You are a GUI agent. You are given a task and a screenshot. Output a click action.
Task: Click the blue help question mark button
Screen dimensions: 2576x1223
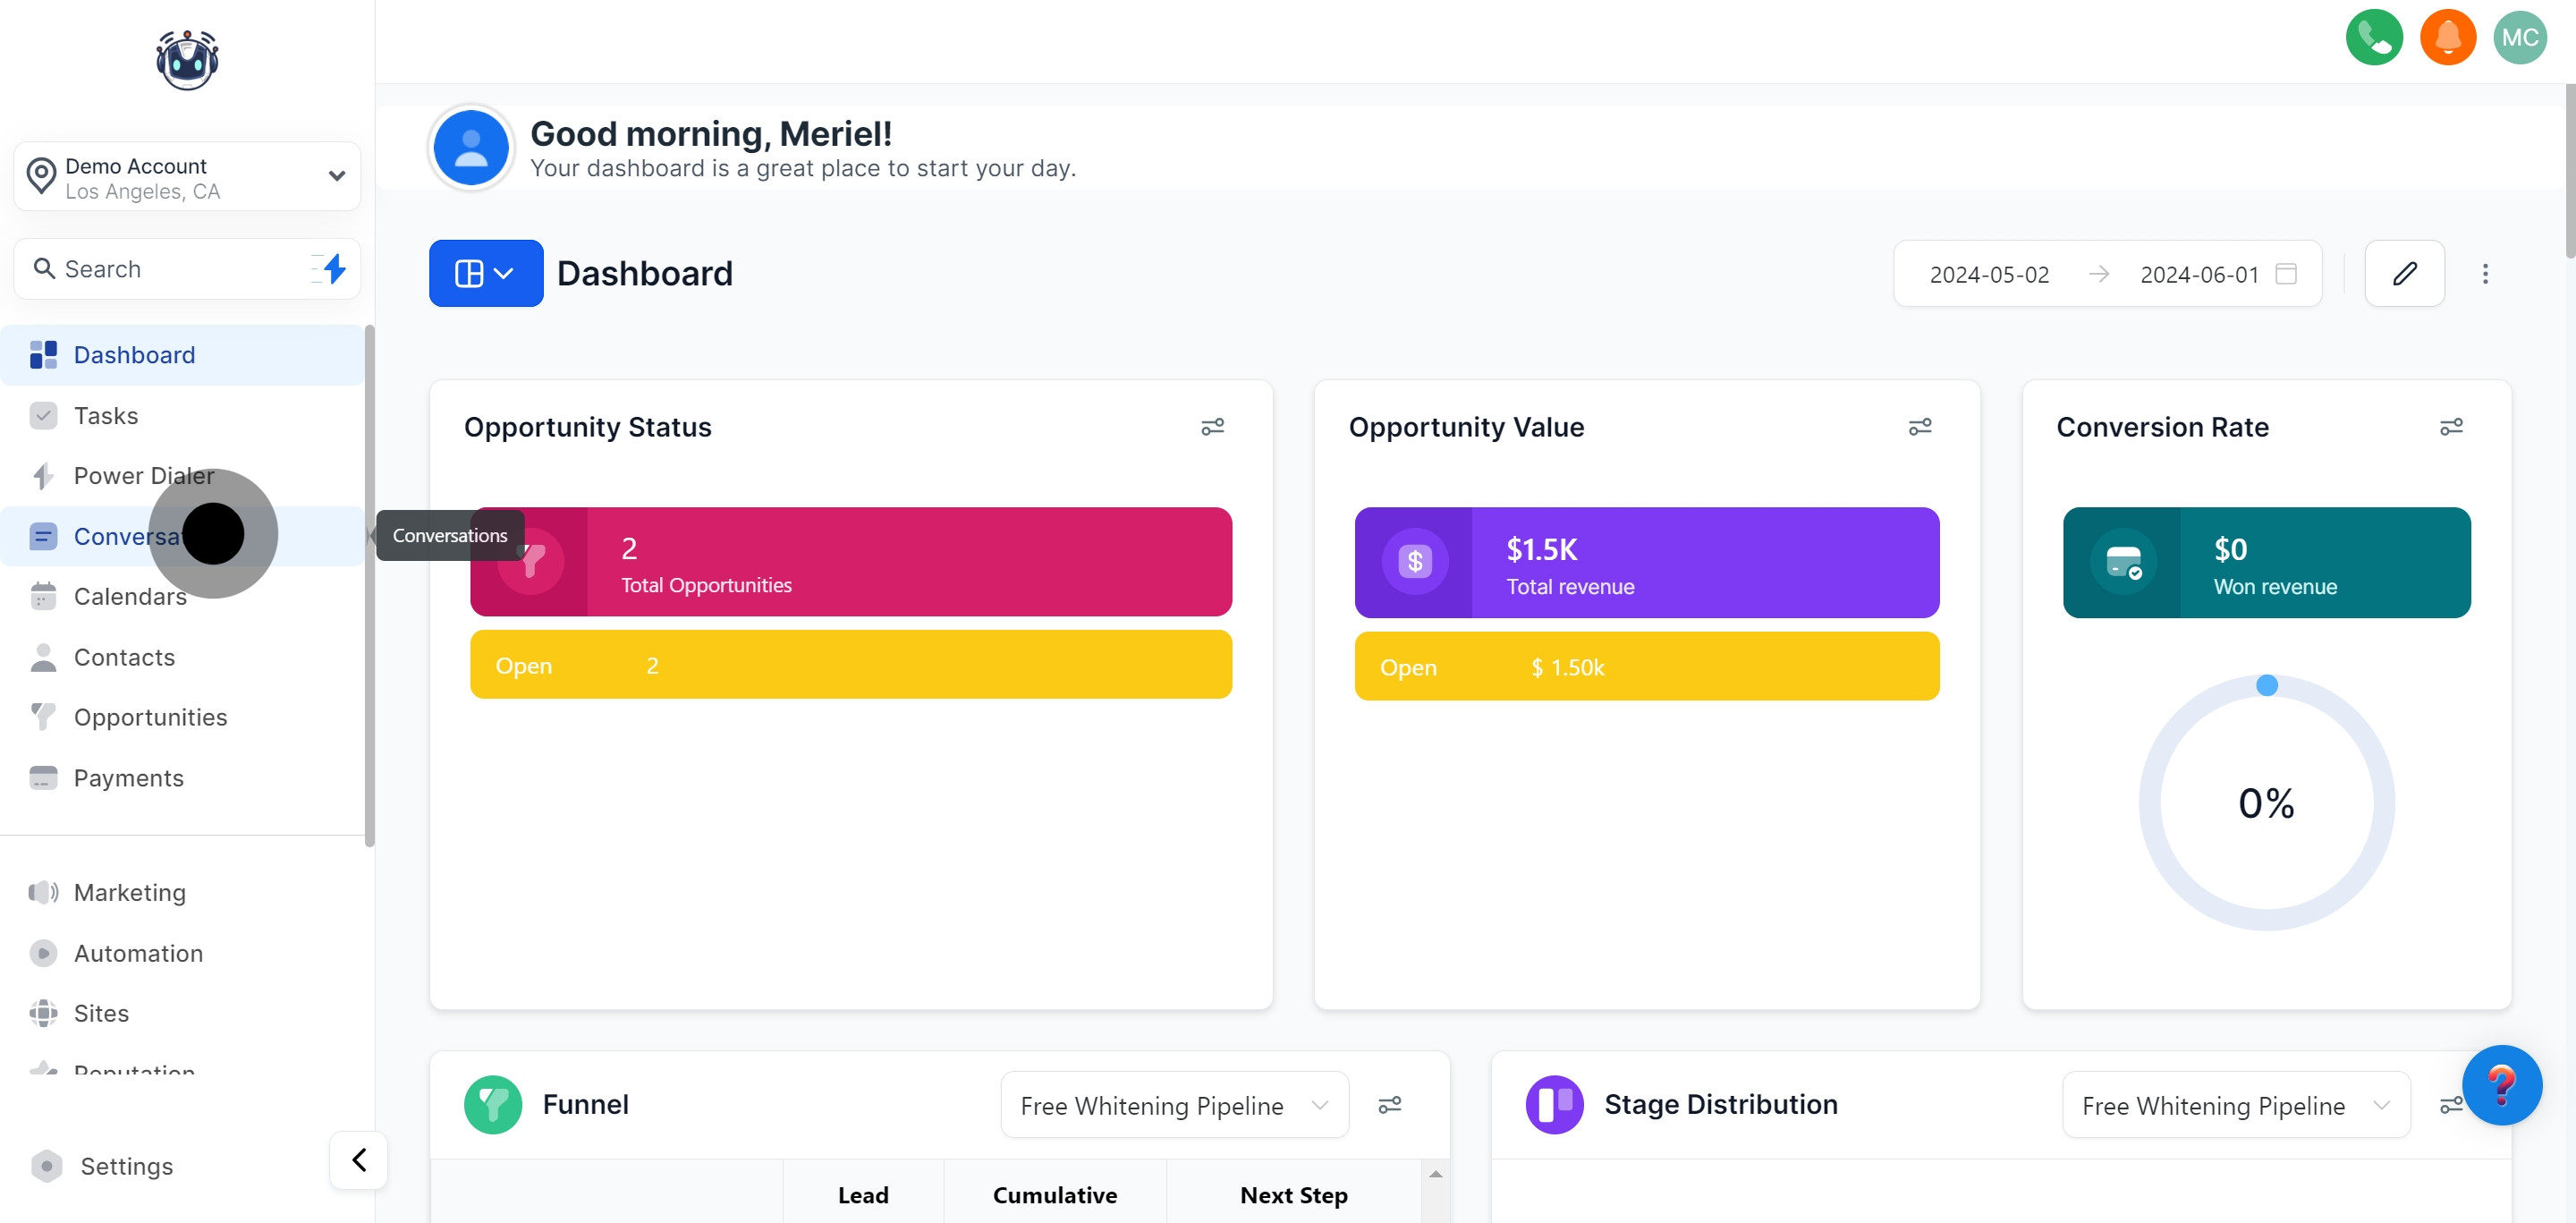(2501, 1084)
